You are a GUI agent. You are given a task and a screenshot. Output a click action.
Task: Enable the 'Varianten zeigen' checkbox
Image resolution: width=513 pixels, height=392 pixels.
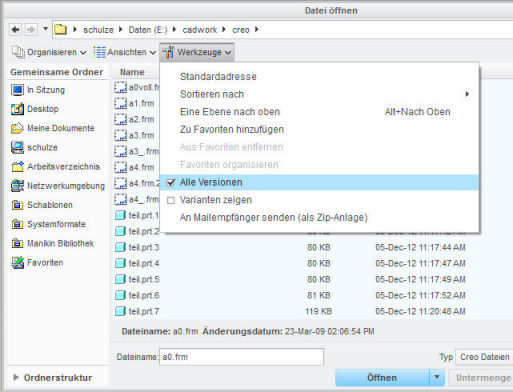(171, 200)
